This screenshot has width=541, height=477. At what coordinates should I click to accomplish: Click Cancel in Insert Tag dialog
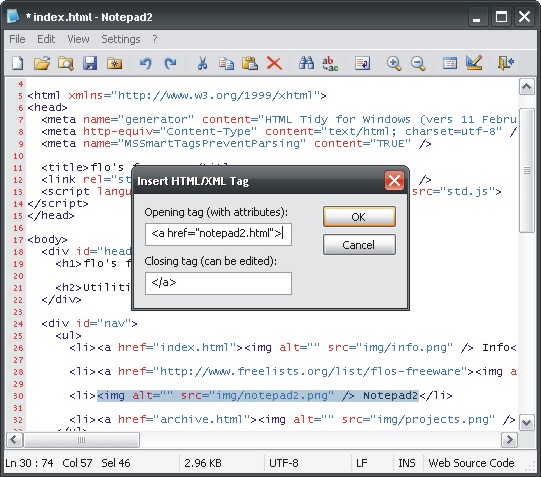coord(359,245)
